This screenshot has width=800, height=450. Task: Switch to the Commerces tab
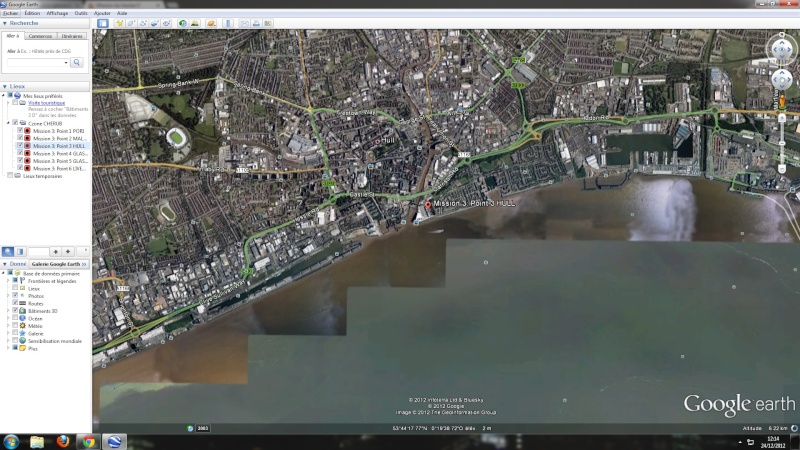pyautogui.click(x=40, y=36)
